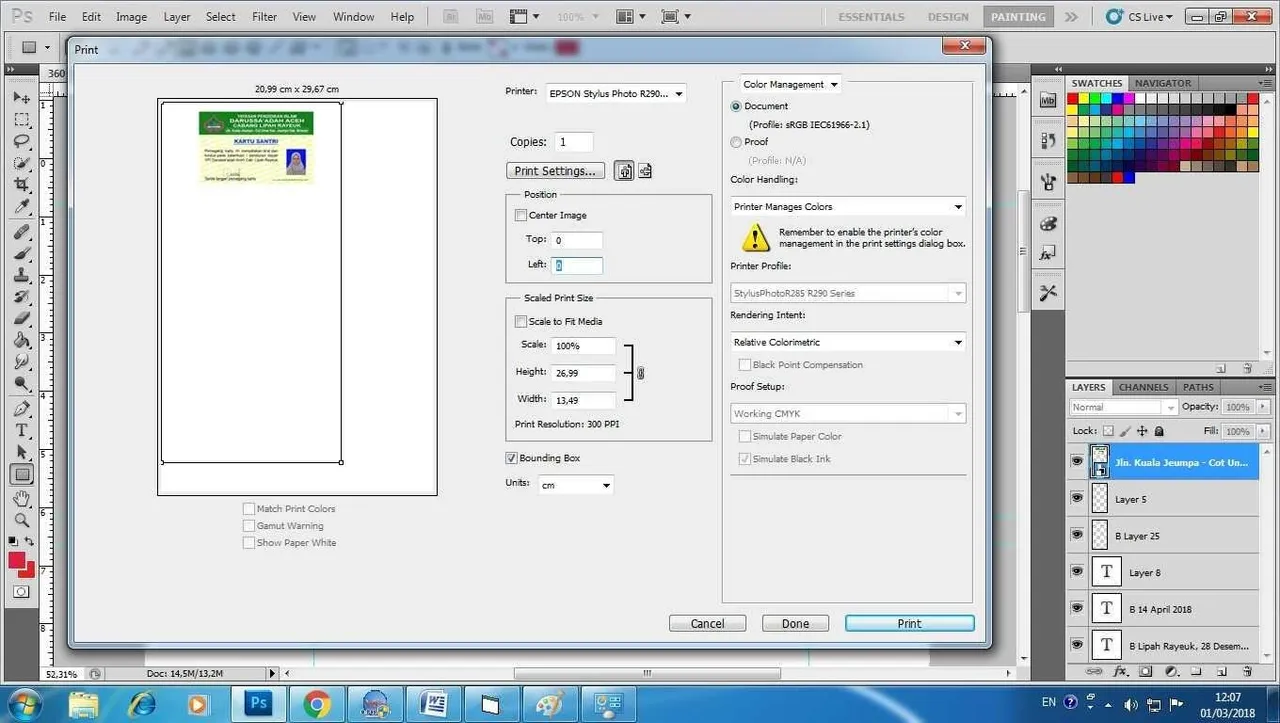Select the Eyedropper tool

point(21,208)
